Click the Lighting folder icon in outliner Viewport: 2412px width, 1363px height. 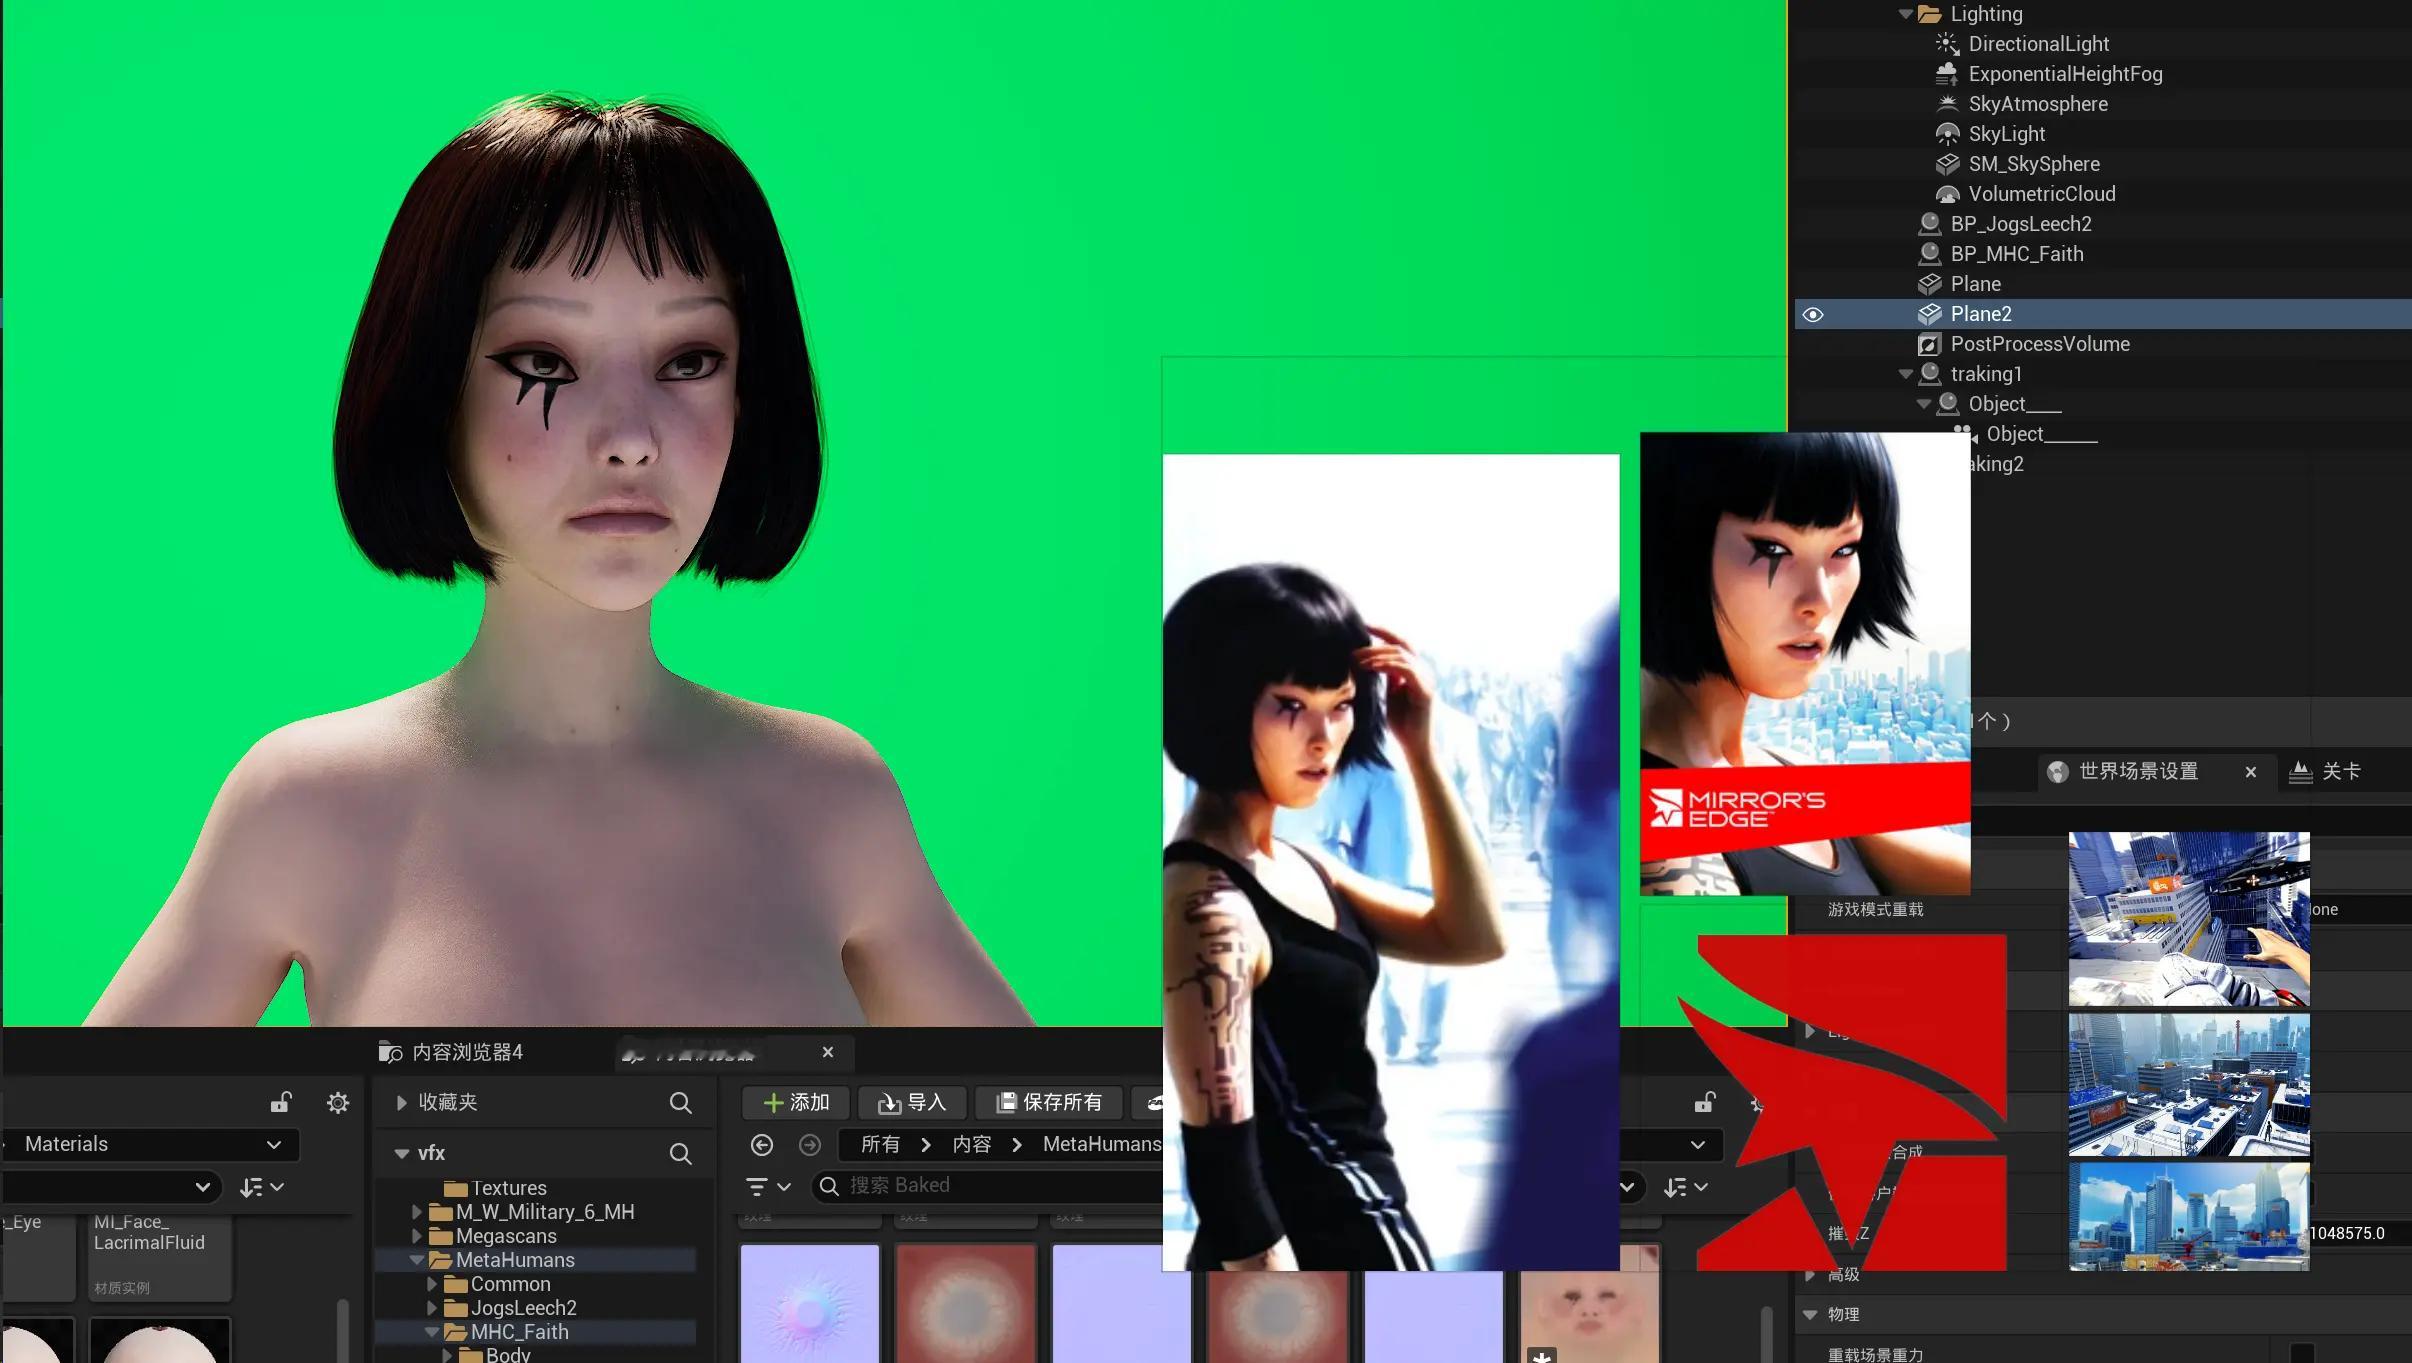[1930, 14]
